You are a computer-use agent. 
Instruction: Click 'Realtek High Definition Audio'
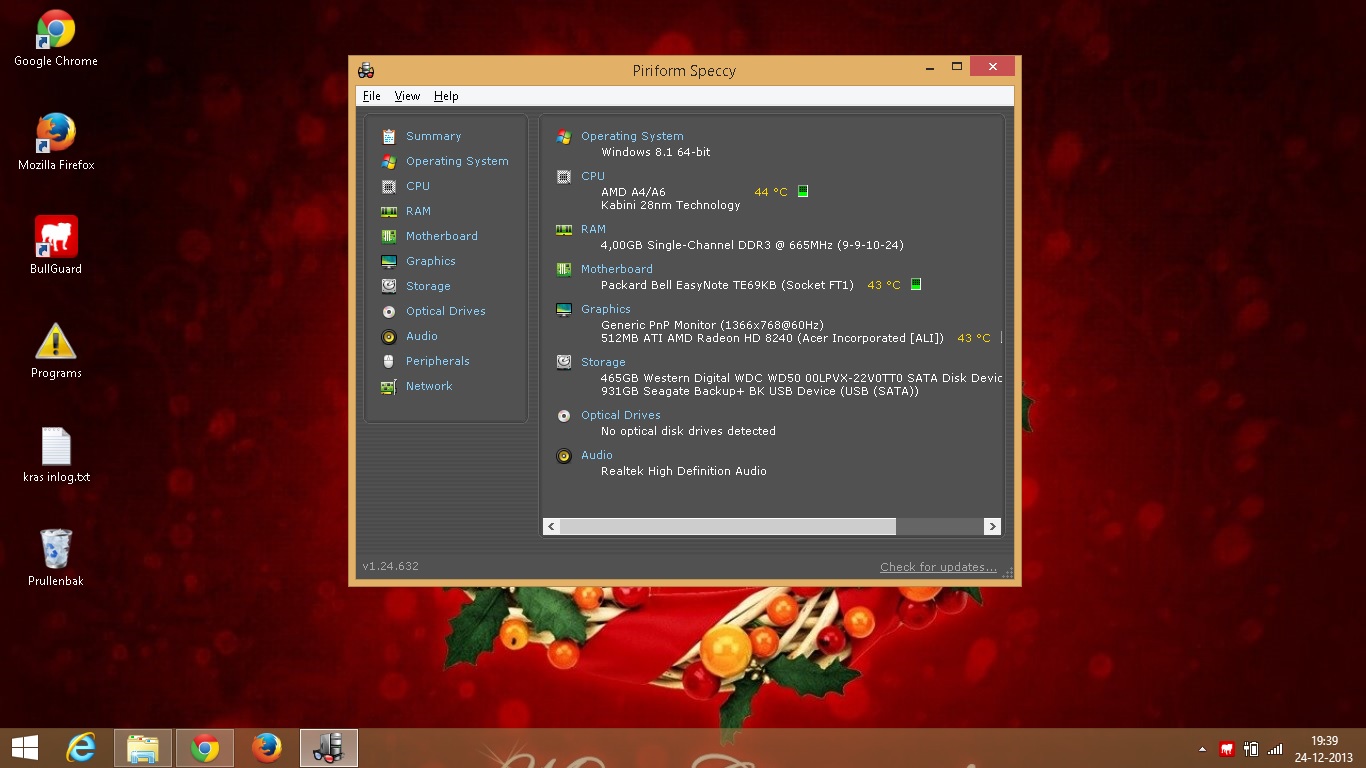pyautogui.click(x=684, y=471)
